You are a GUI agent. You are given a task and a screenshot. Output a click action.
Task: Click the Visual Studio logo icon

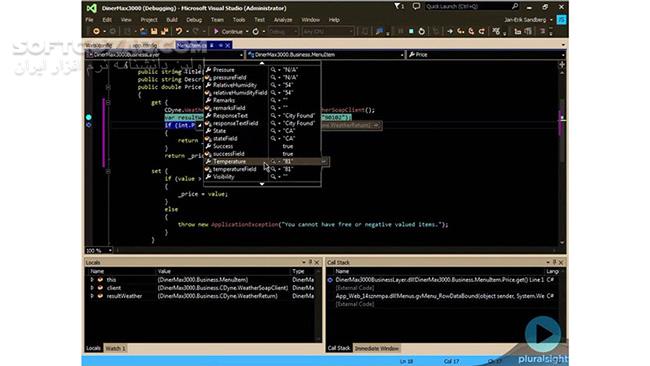tap(92, 8)
